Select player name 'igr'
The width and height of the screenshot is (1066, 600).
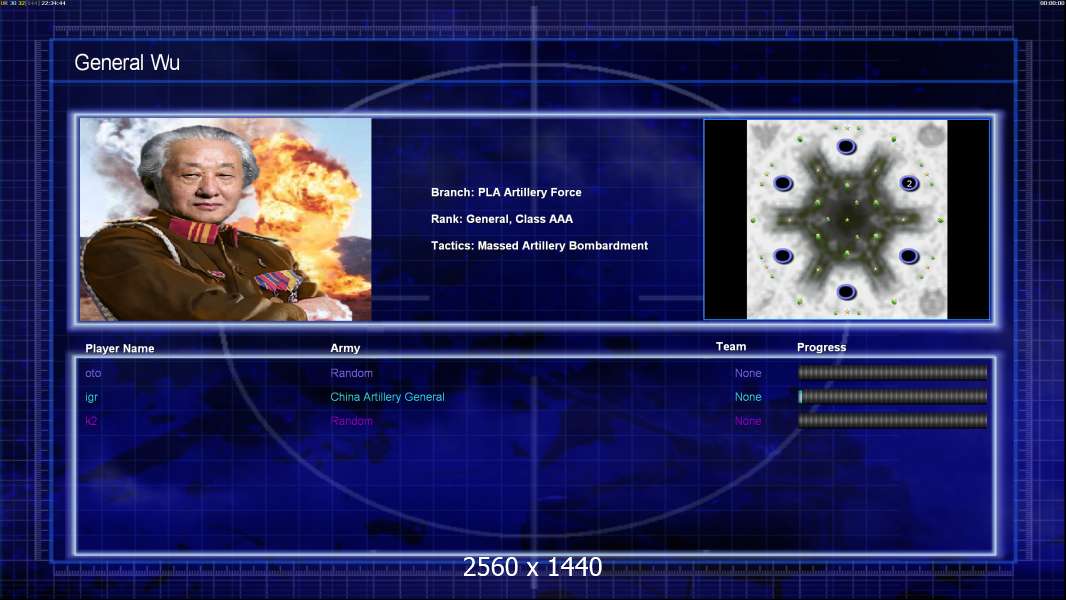[x=91, y=398]
